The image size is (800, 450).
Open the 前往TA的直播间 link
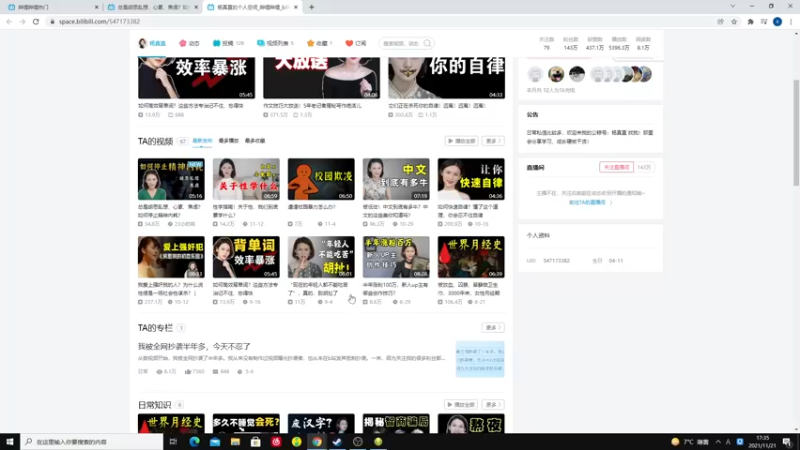(x=590, y=203)
